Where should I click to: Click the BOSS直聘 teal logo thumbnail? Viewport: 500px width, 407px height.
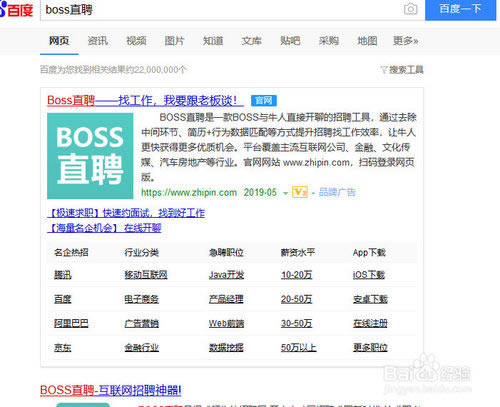90,156
